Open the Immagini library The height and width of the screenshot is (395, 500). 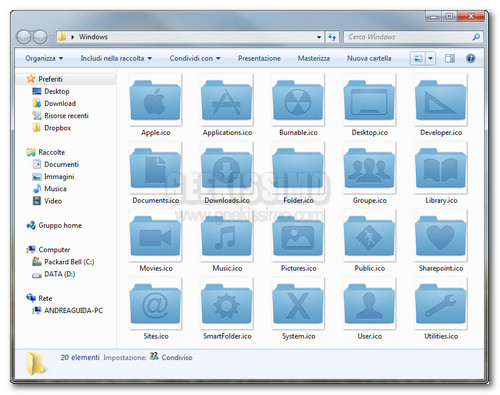(59, 177)
